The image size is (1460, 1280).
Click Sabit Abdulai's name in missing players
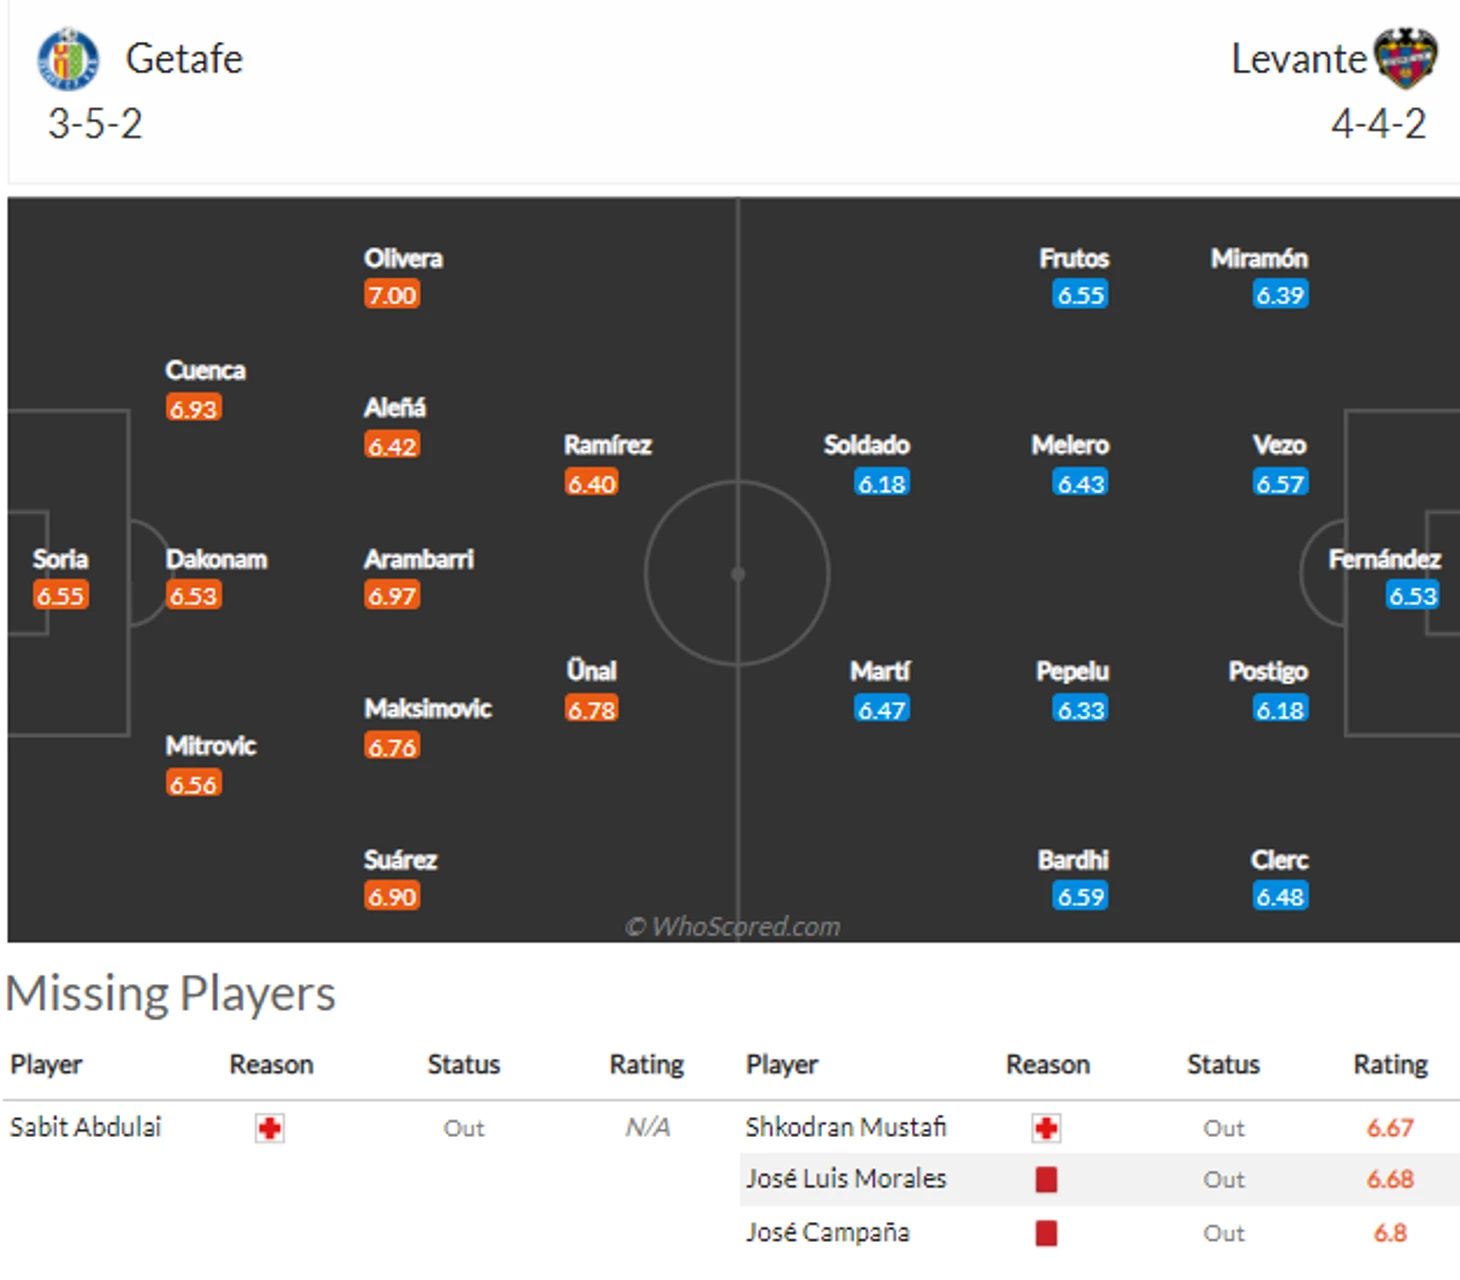[x=86, y=1127]
